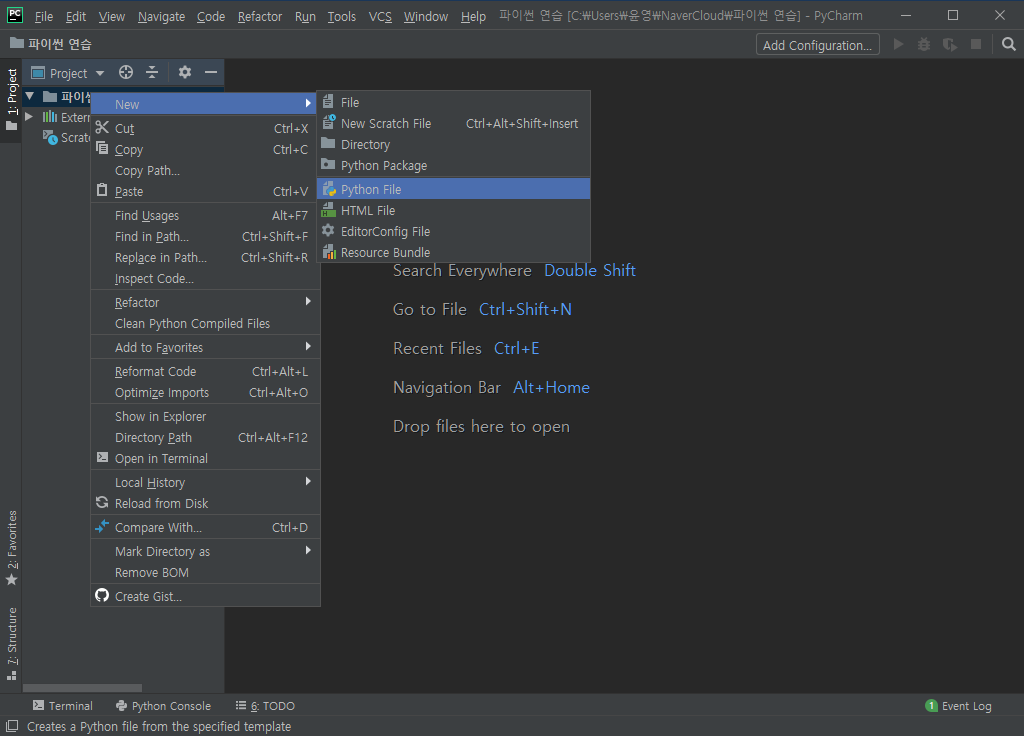Open Search Everywhere magnifier icon
This screenshot has height=736, width=1024.
coord(1008,44)
